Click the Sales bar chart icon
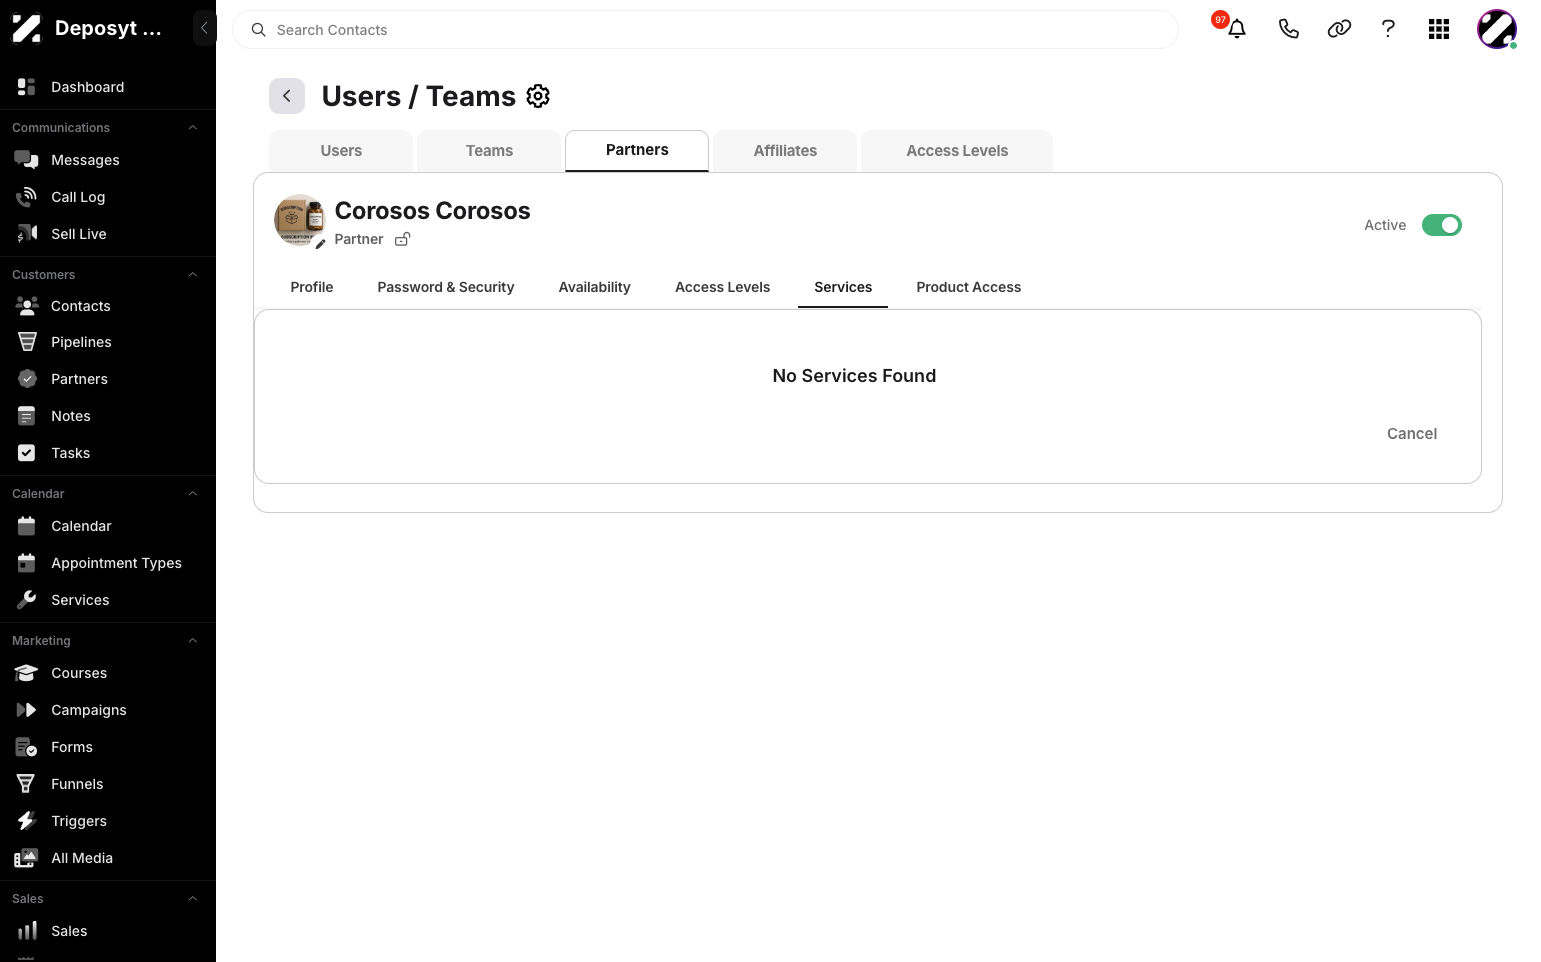 pos(27,931)
